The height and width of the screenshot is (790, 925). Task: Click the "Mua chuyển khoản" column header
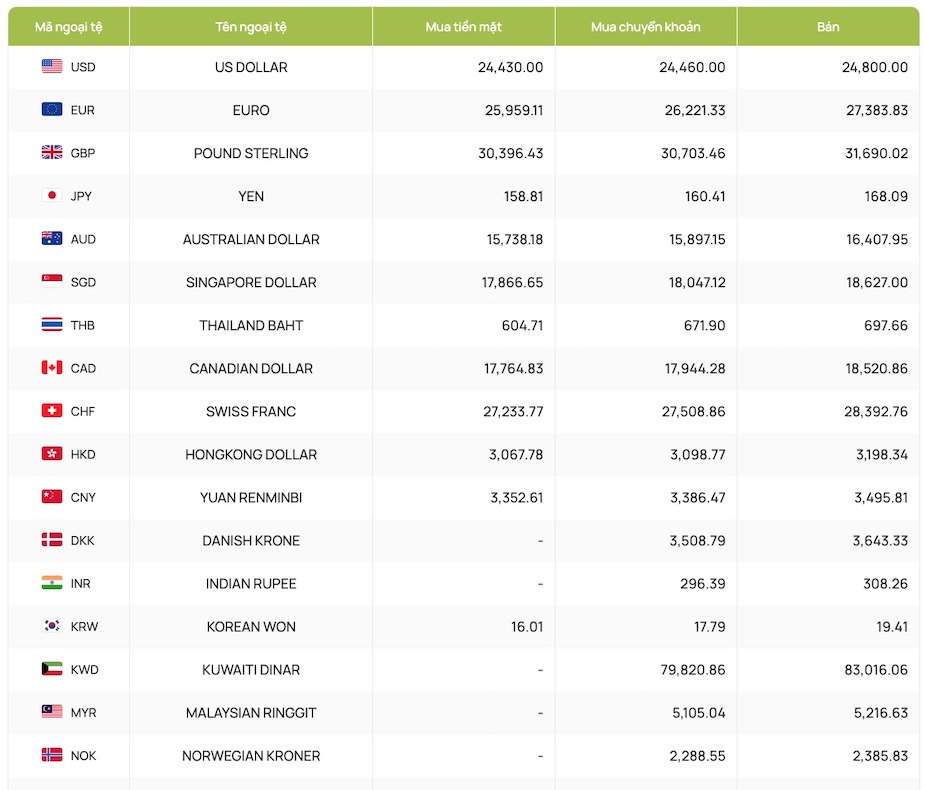645,27
